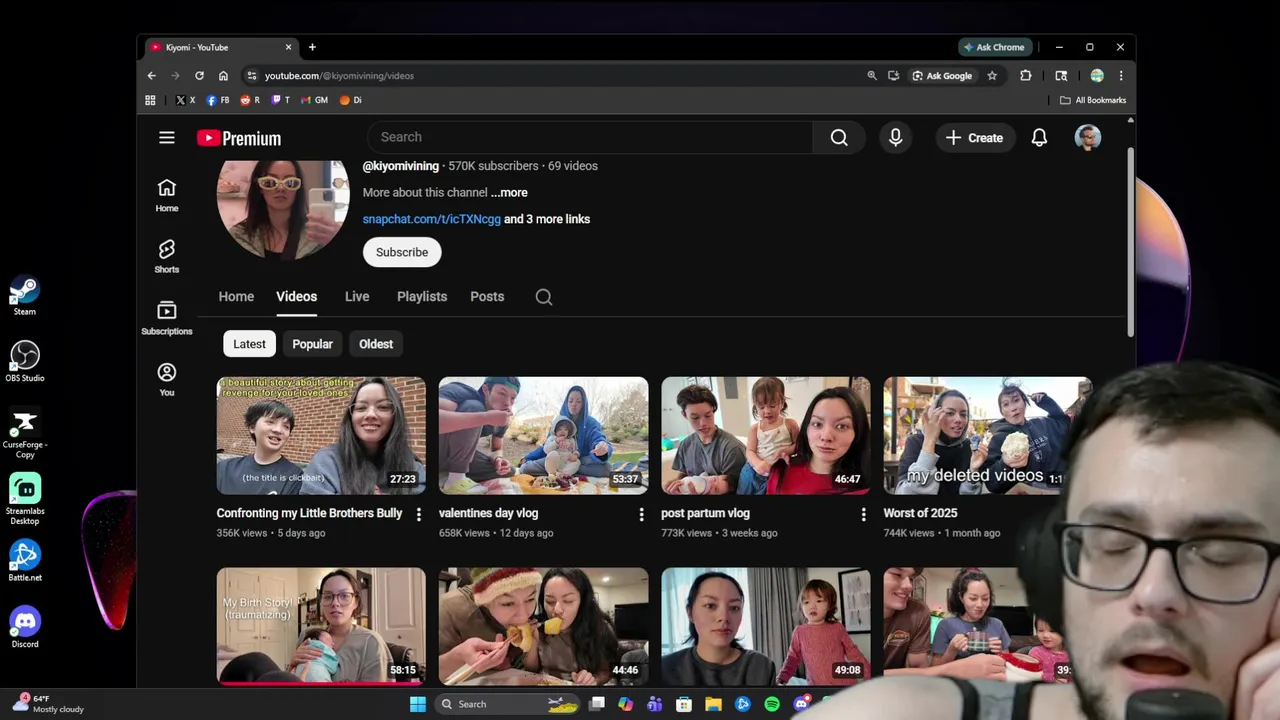
Task: Click the Windows taskbar Search box
Action: pyautogui.click(x=509, y=704)
